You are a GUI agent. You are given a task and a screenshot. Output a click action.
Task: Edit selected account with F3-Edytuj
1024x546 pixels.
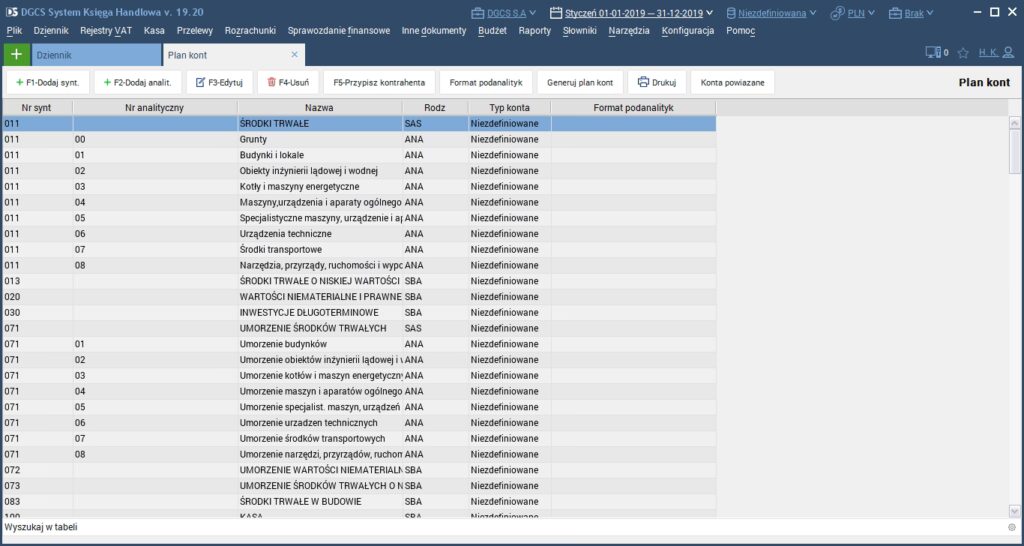coord(218,82)
